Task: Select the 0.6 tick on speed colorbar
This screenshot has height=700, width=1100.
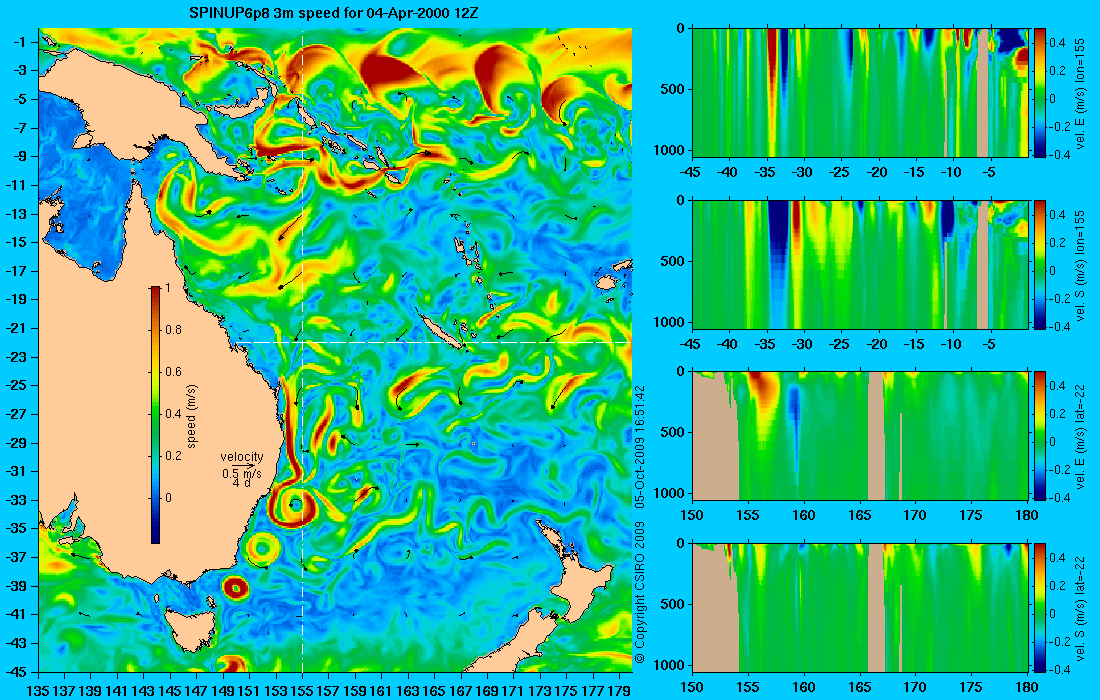Action: click(173, 372)
